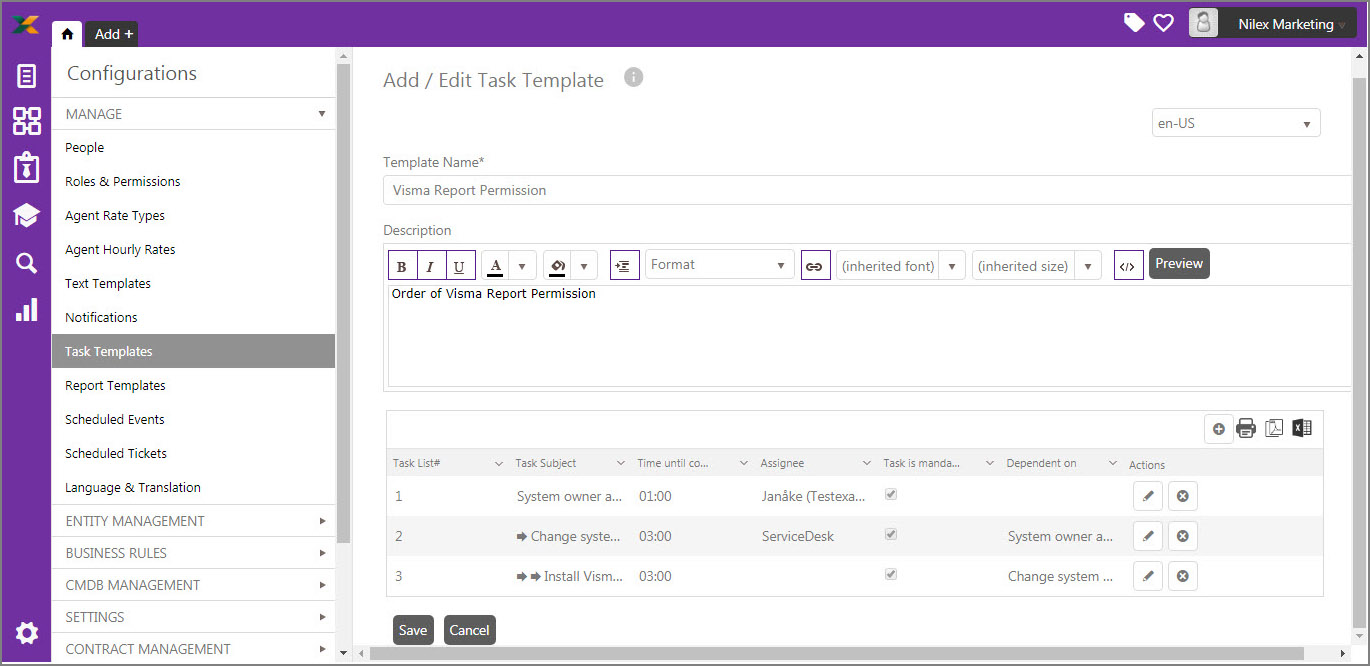1370x666 pixels.
Task: Toggle mandatory checkbox for task 3
Action: [891, 574]
